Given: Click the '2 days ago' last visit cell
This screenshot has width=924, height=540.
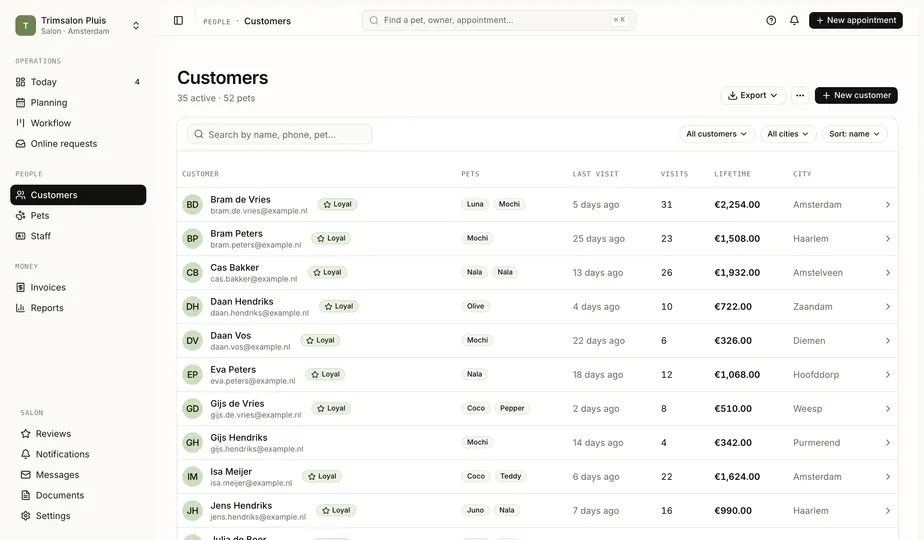Looking at the screenshot, I should pyautogui.click(x=596, y=409).
